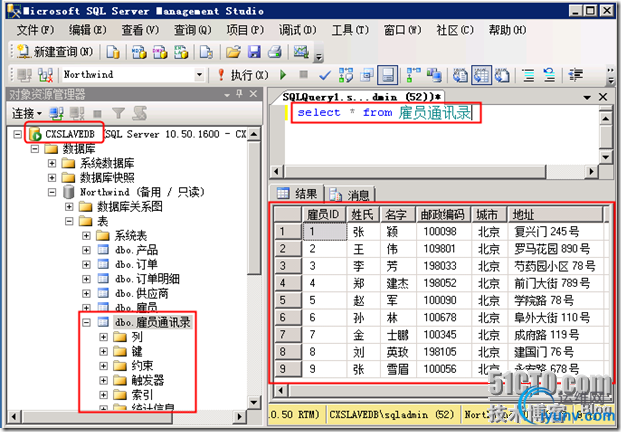The image size is (621, 432).
Task: Click the 地址 column header
Action: coord(554,215)
